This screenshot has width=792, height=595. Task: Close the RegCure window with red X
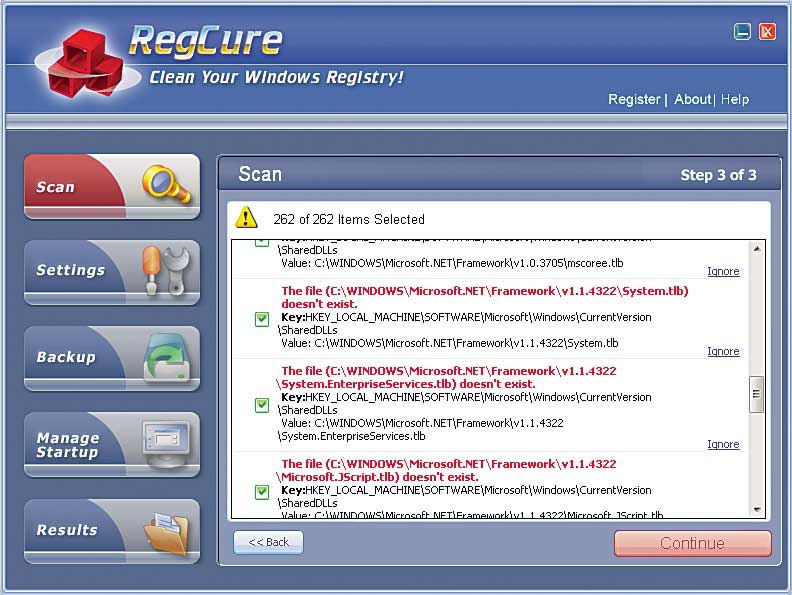[767, 32]
